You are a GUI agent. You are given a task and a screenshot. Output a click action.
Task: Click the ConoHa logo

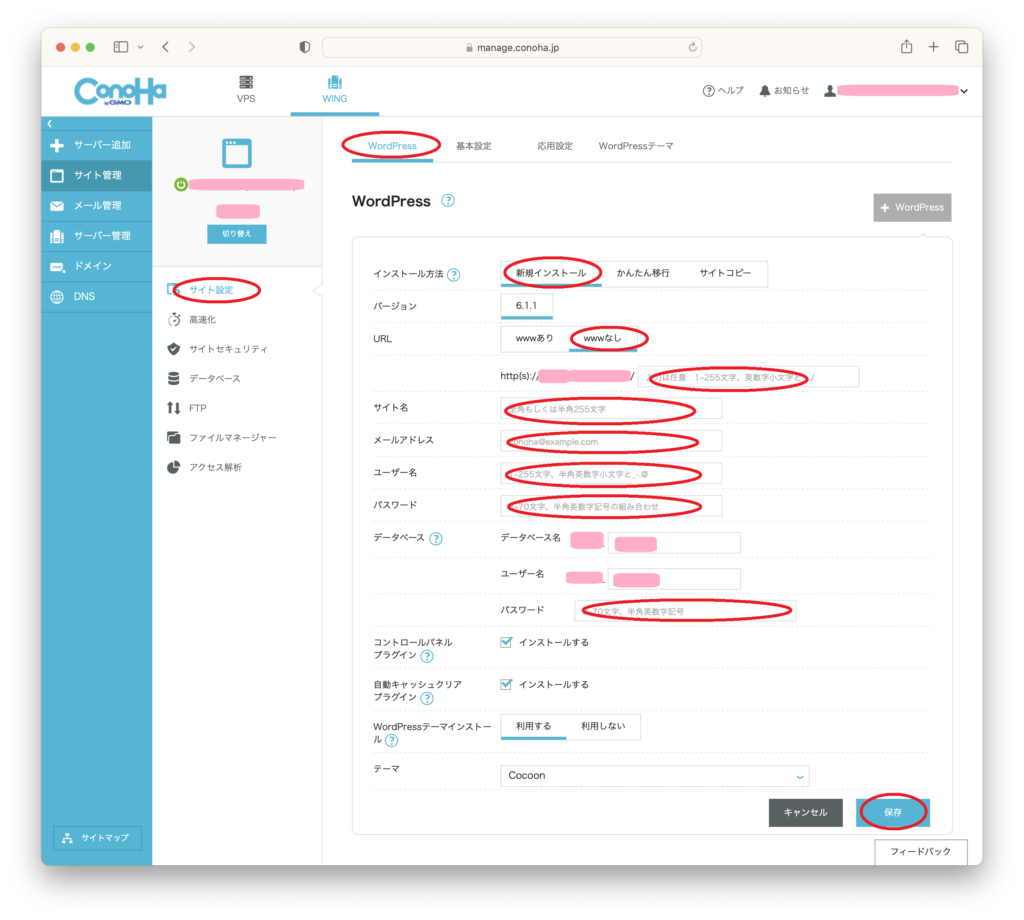120,91
